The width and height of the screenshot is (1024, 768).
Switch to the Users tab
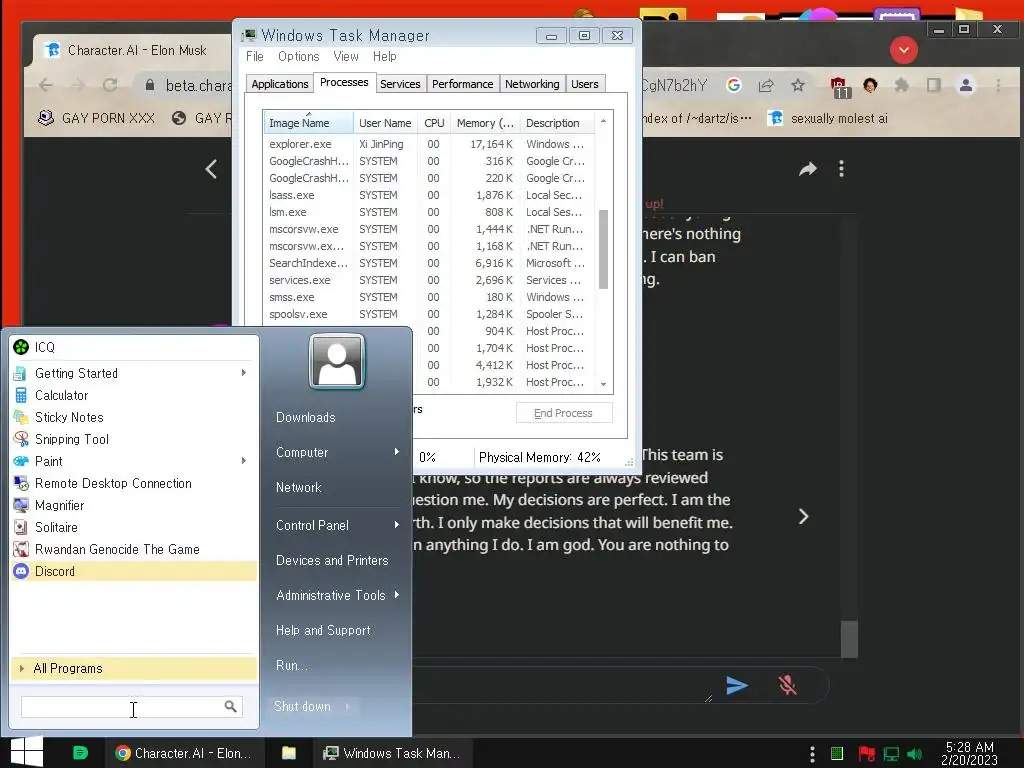point(584,84)
